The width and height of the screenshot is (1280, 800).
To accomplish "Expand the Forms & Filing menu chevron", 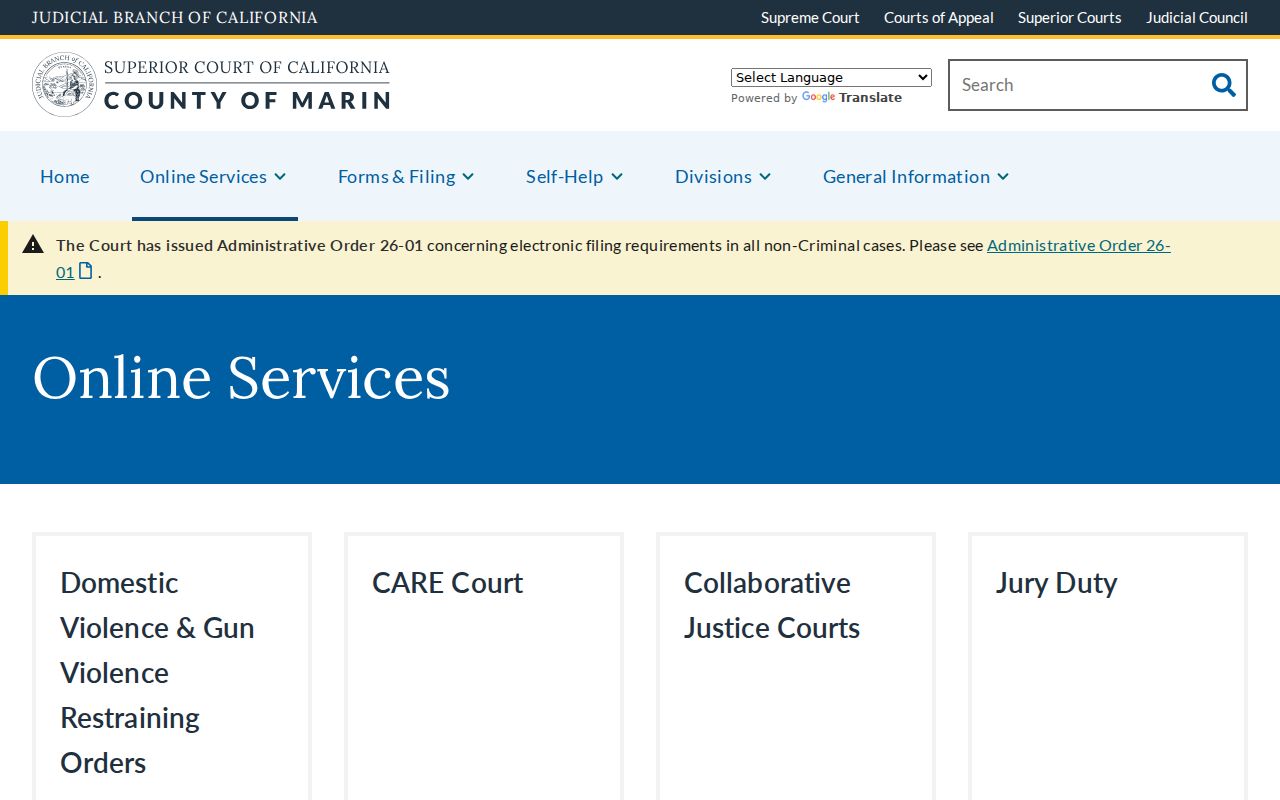I will (x=468, y=177).
